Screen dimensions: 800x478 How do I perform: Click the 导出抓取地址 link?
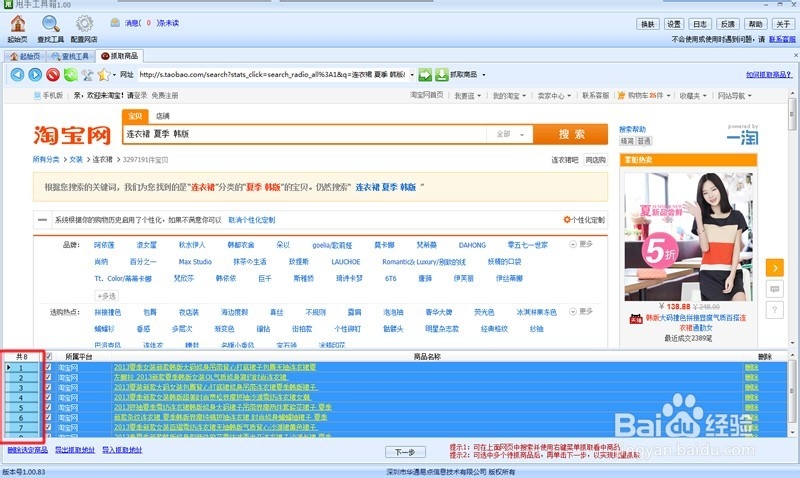(75, 450)
